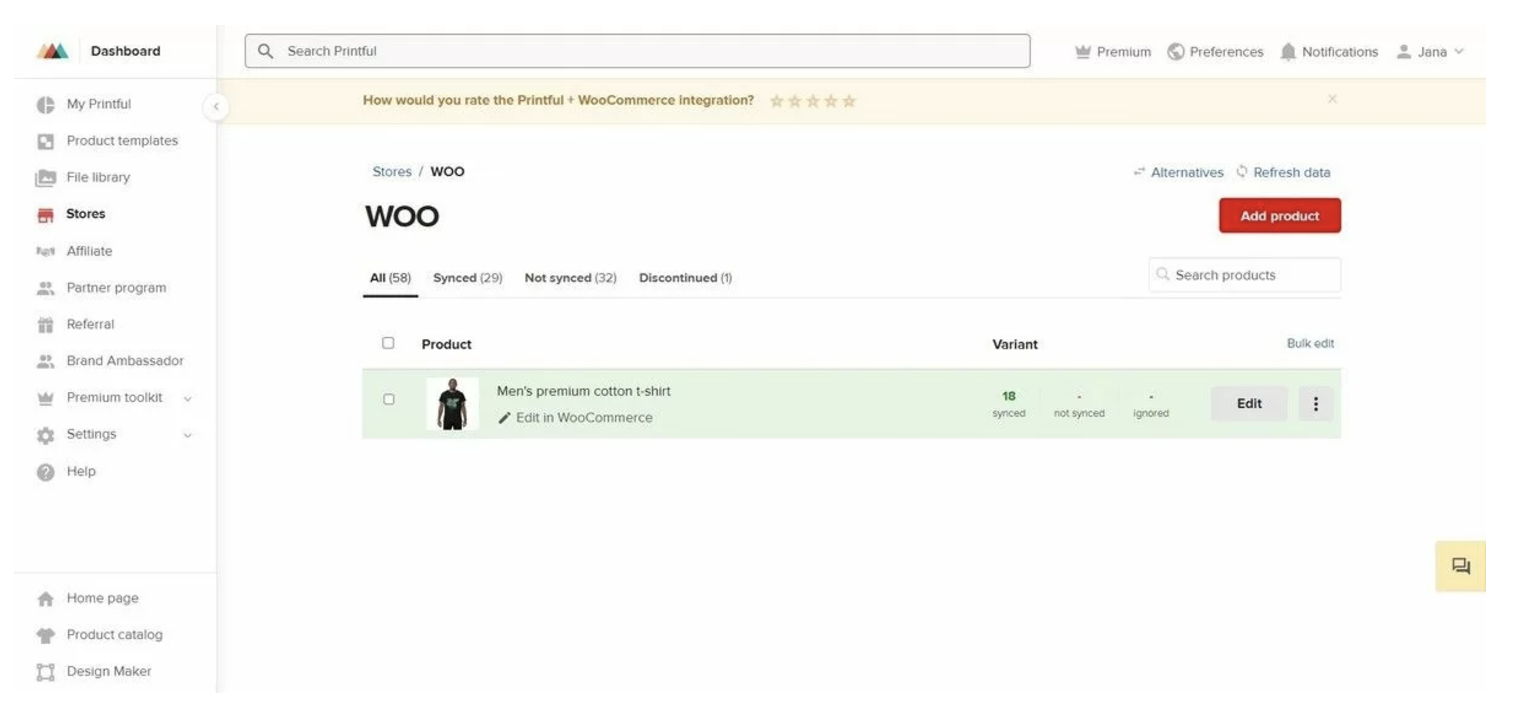This screenshot has width=1540, height=710.
Task: Click the user avatar icon beside Jana
Action: pyautogui.click(x=1404, y=52)
